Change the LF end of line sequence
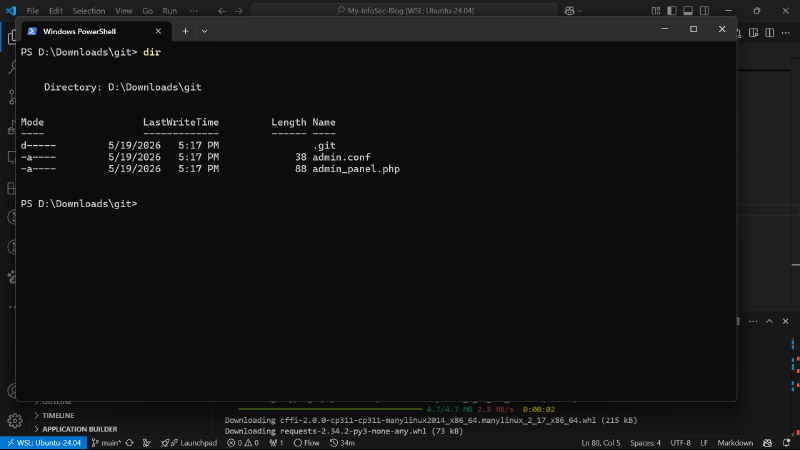This screenshot has width=800, height=450. coord(704,443)
